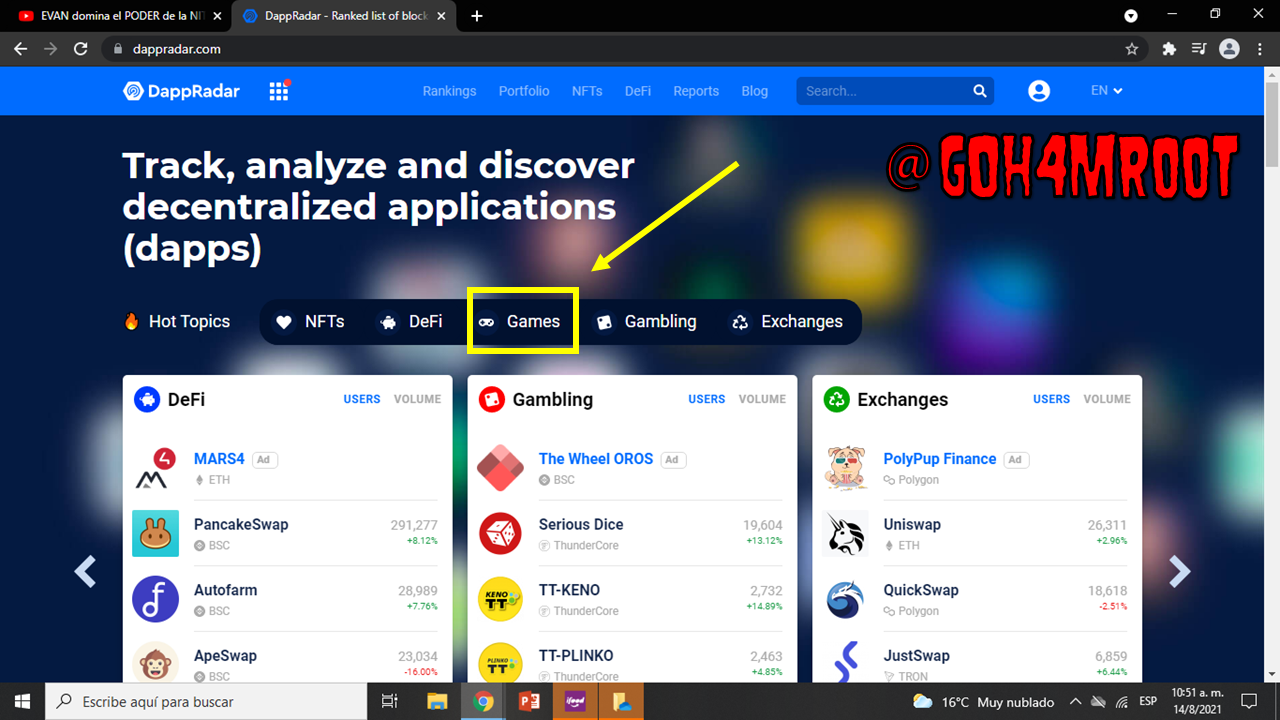Focus the DappRadar search field
This screenshot has width=1280, height=720.
pyautogui.click(x=895, y=91)
